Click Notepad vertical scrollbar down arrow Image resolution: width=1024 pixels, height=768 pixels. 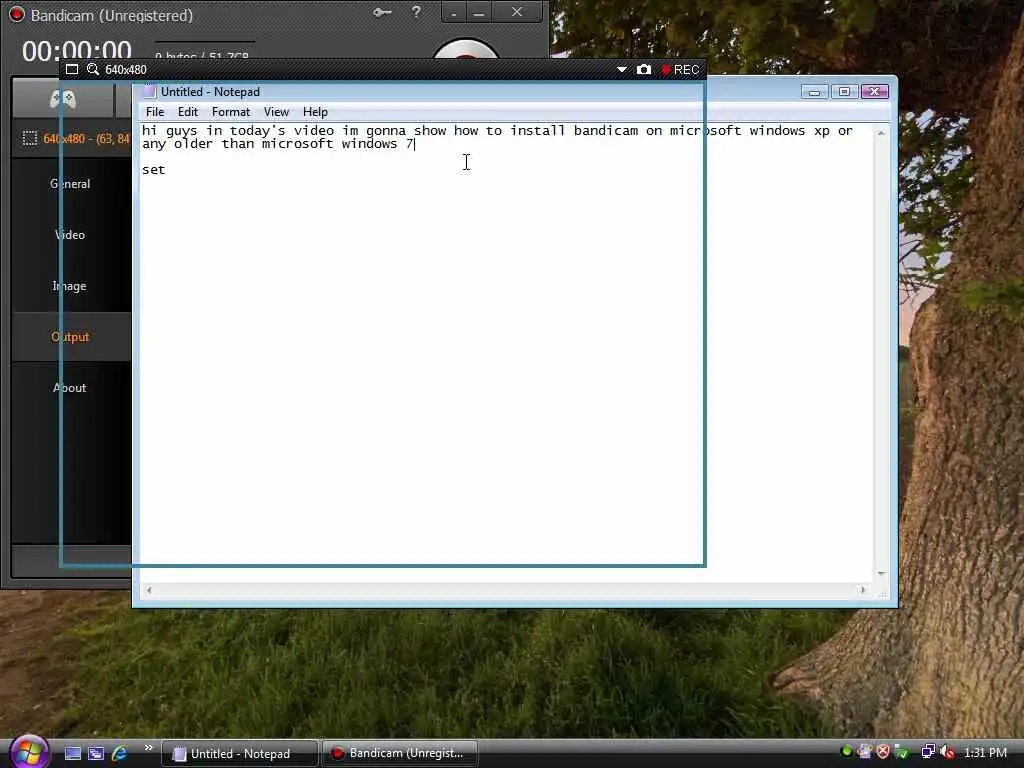point(882,573)
